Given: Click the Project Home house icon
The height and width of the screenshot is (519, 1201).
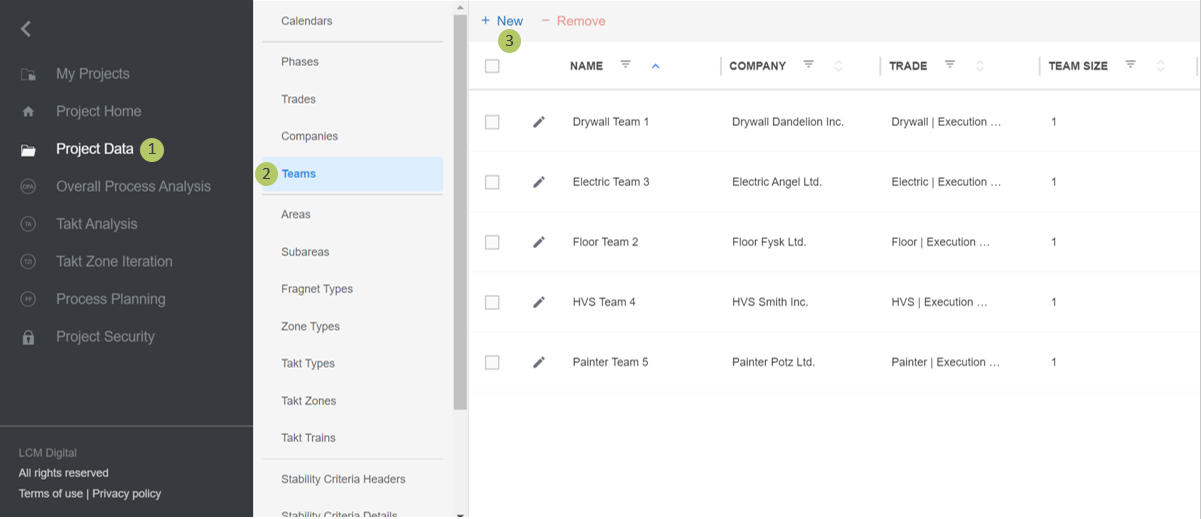Looking at the screenshot, I should coord(28,112).
